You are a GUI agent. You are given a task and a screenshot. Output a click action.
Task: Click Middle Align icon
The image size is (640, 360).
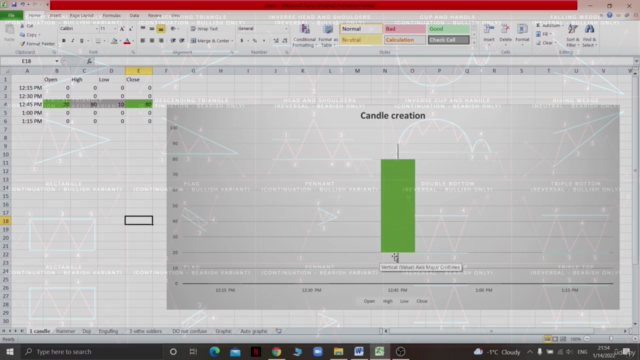[x=152, y=29]
